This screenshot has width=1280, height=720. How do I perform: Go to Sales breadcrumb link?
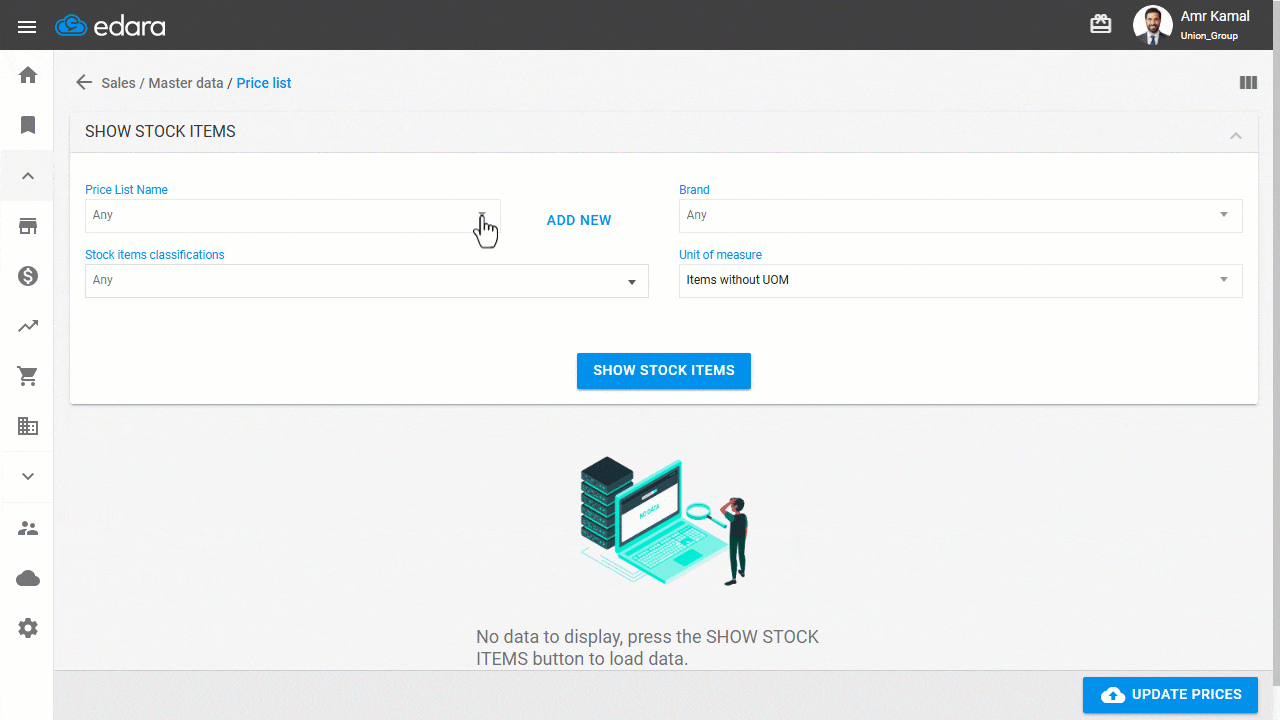tap(118, 83)
